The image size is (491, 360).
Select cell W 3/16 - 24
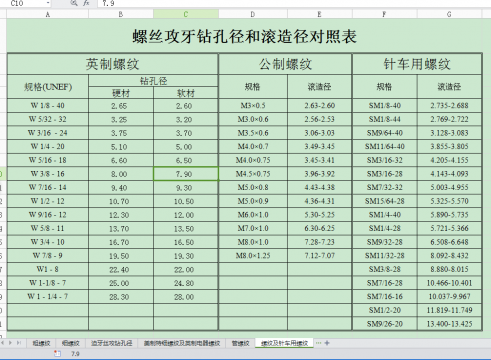pyautogui.click(x=48, y=133)
